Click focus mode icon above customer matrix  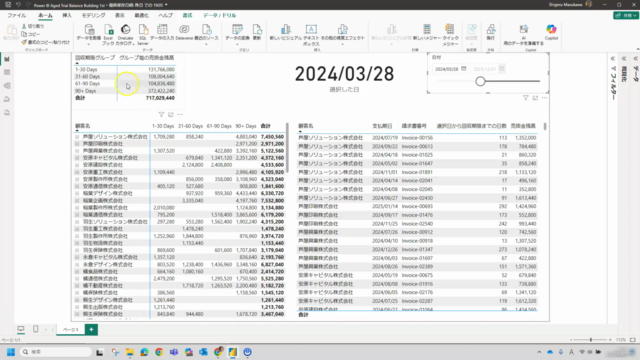(171, 115)
